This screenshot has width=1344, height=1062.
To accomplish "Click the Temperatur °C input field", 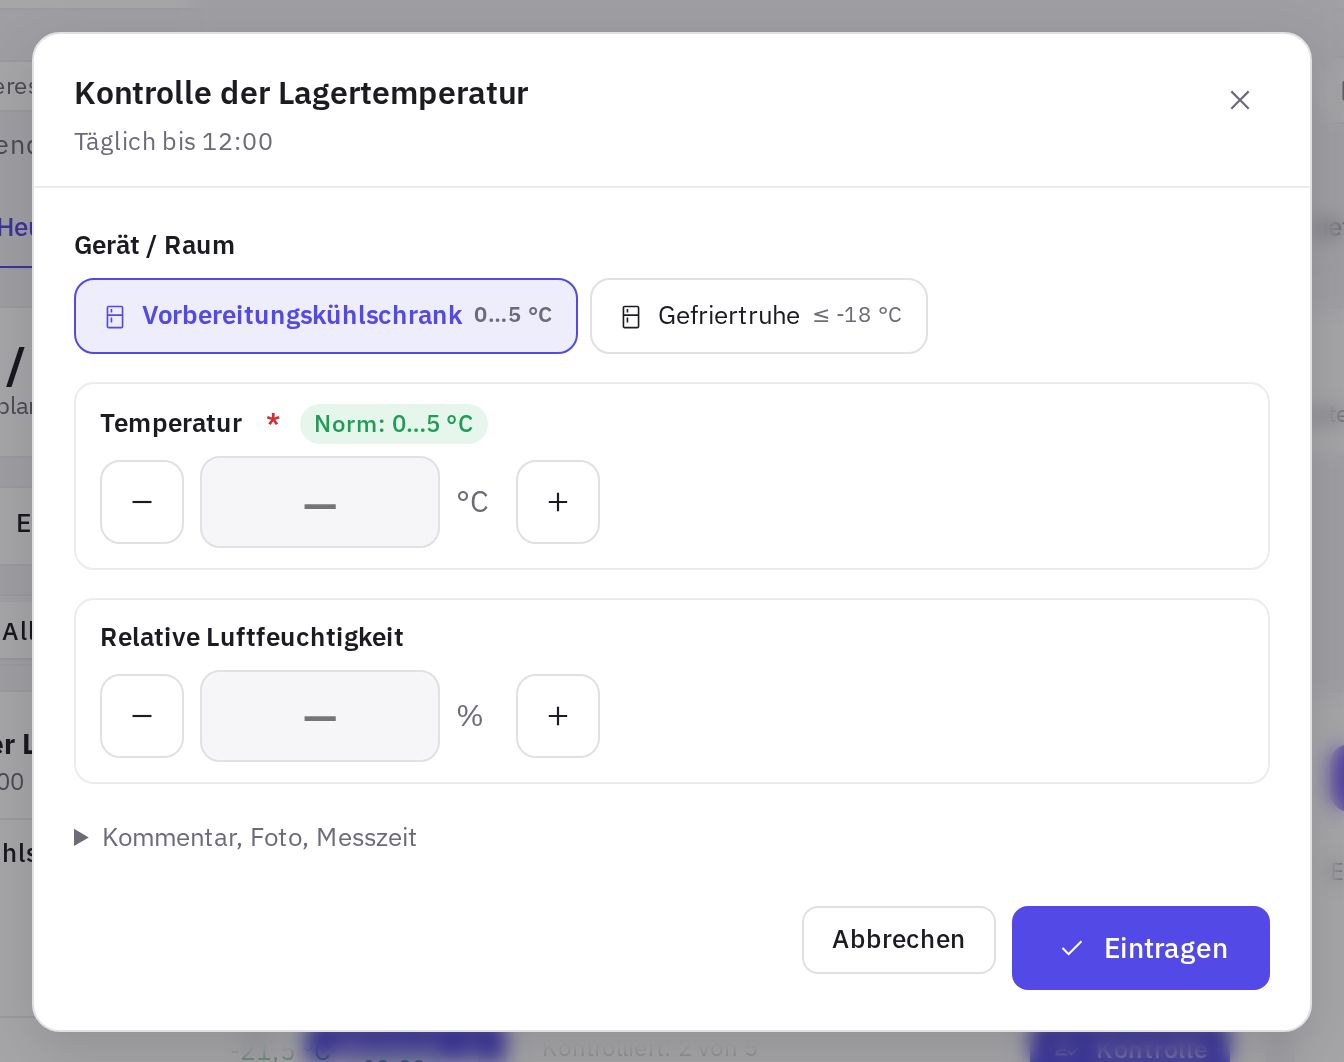I will 320,502.
